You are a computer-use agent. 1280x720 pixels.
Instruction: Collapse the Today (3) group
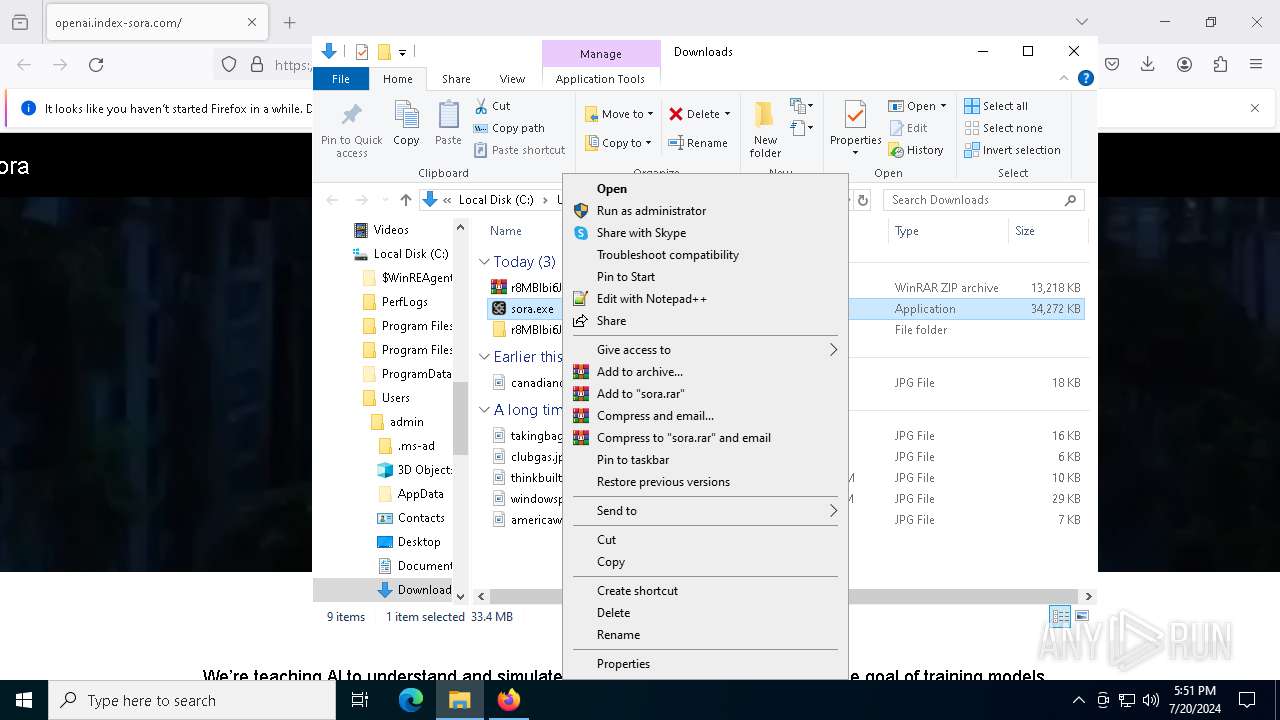484,262
